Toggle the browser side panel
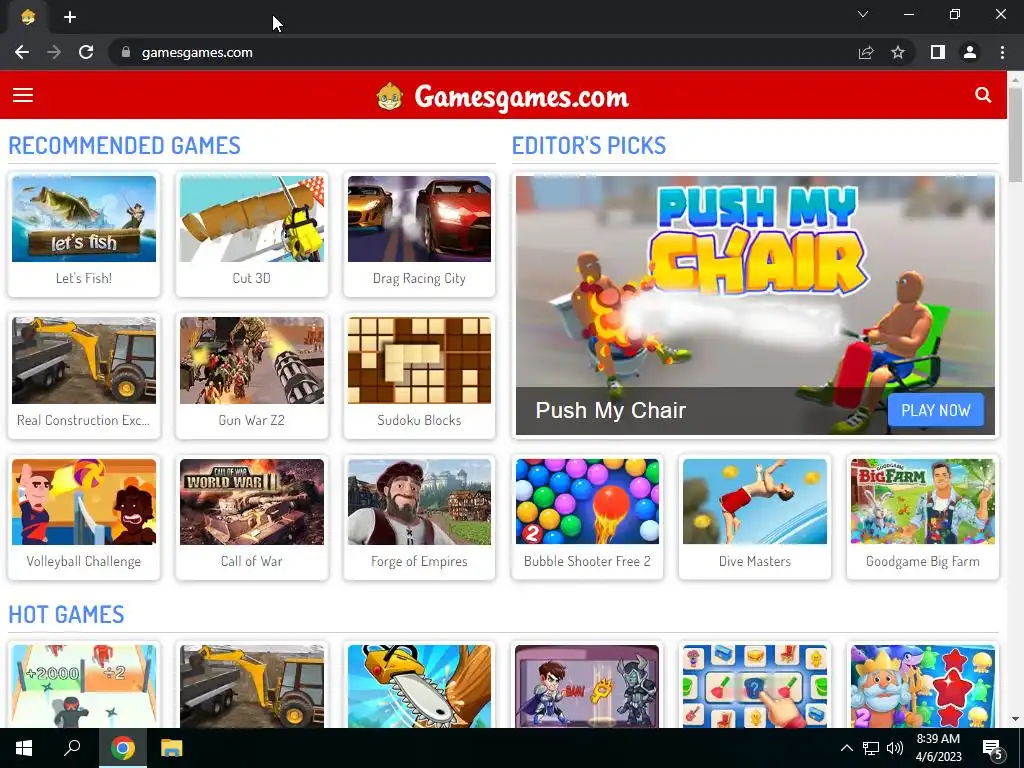The height and width of the screenshot is (768, 1024). [938, 52]
